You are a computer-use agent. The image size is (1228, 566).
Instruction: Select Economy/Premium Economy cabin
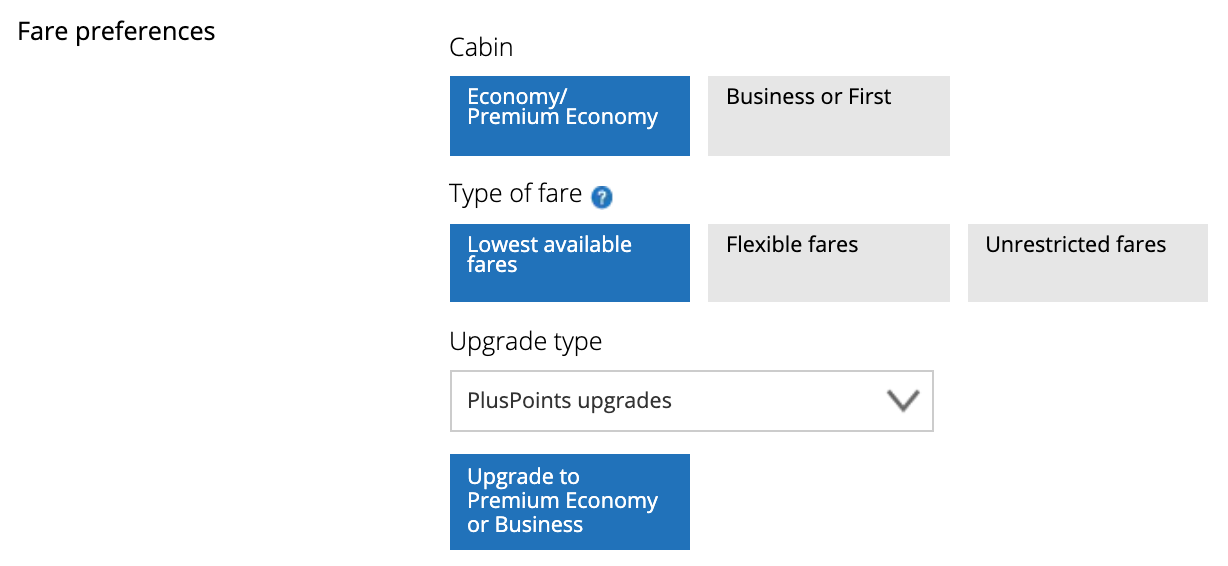(570, 116)
